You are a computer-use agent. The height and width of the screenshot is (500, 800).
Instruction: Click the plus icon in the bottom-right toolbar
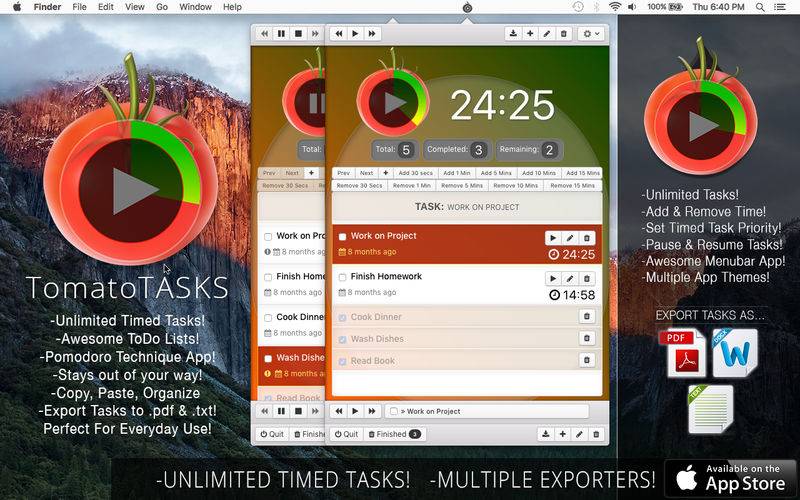point(562,434)
